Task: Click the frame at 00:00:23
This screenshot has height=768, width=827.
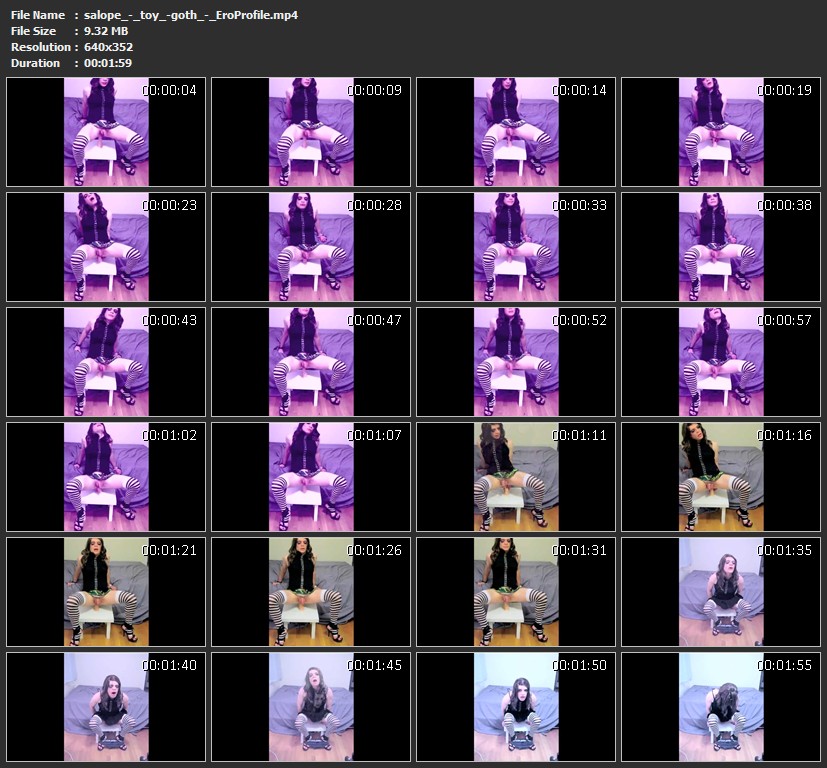Action: click(x=106, y=247)
